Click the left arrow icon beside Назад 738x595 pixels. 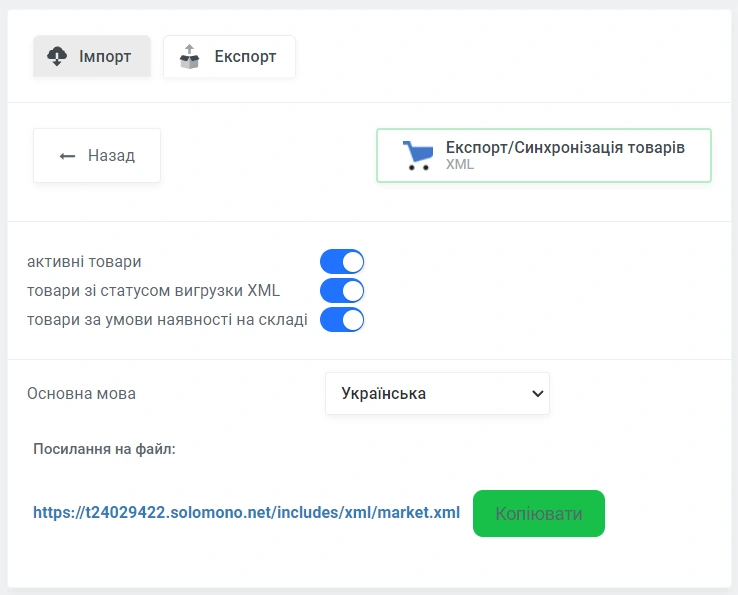[67, 156]
